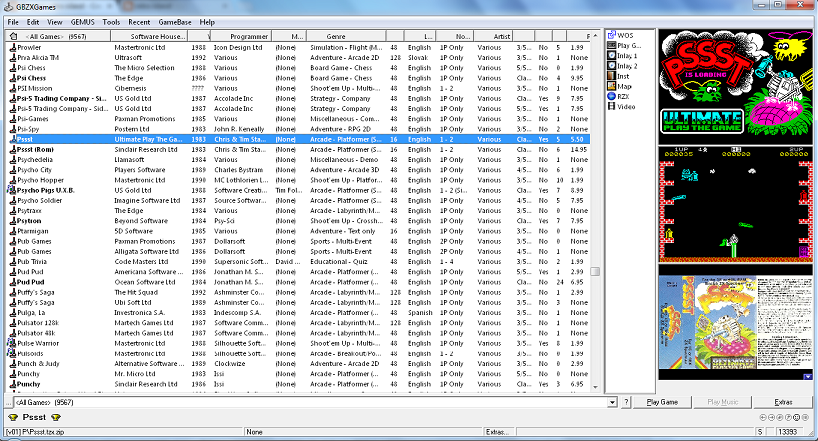Click the home icon in the list header
The image size is (818, 441).
[14, 37]
